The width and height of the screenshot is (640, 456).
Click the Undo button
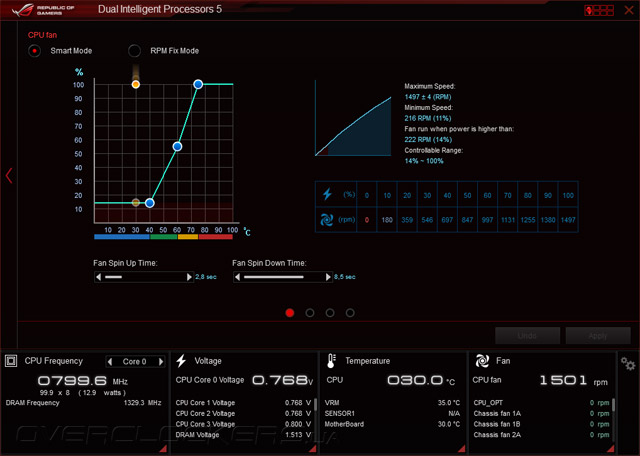coord(527,336)
